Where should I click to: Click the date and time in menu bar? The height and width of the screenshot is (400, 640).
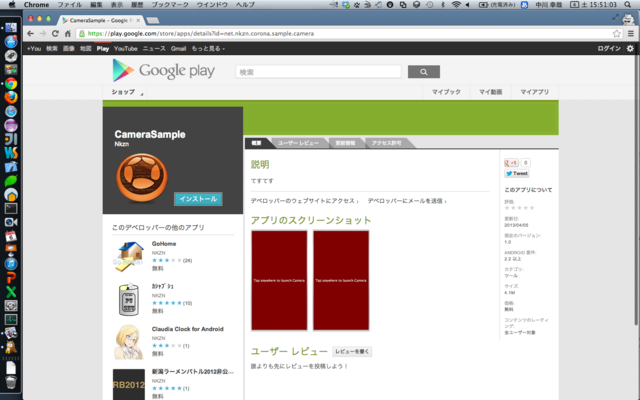point(599,4)
